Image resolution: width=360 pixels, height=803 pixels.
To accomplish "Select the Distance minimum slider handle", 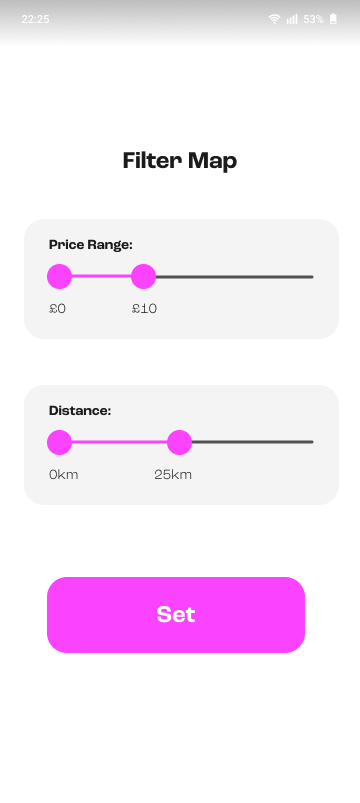I will 59,442.
